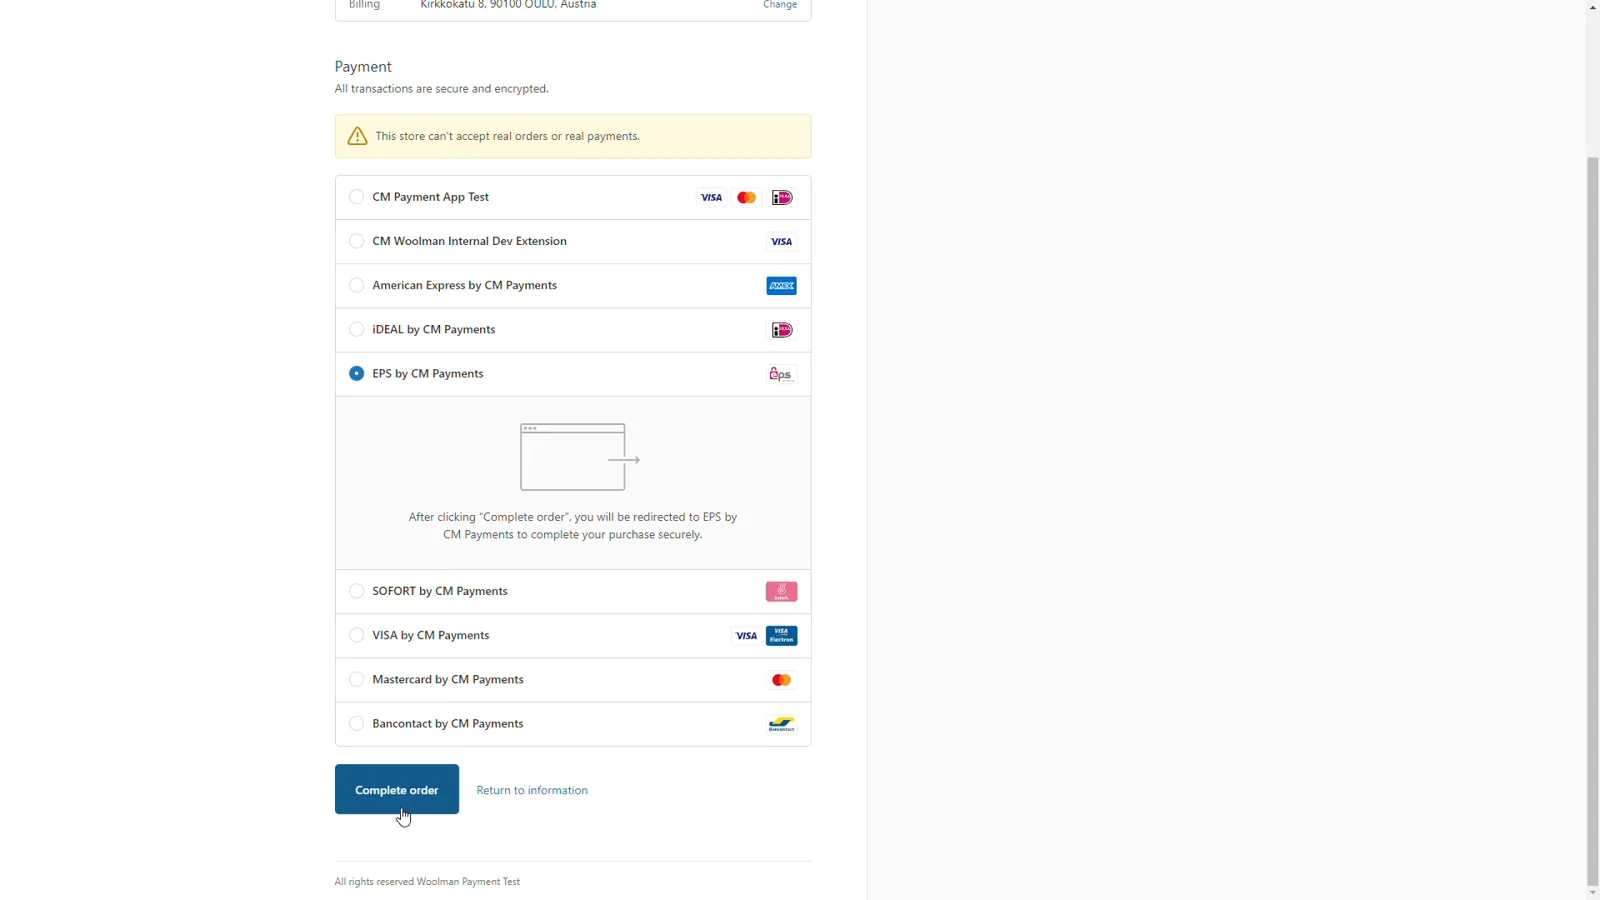This screenshot has height=900, width=1600.
Task: Follow the Return to information link
Action: tap(532, 790)
